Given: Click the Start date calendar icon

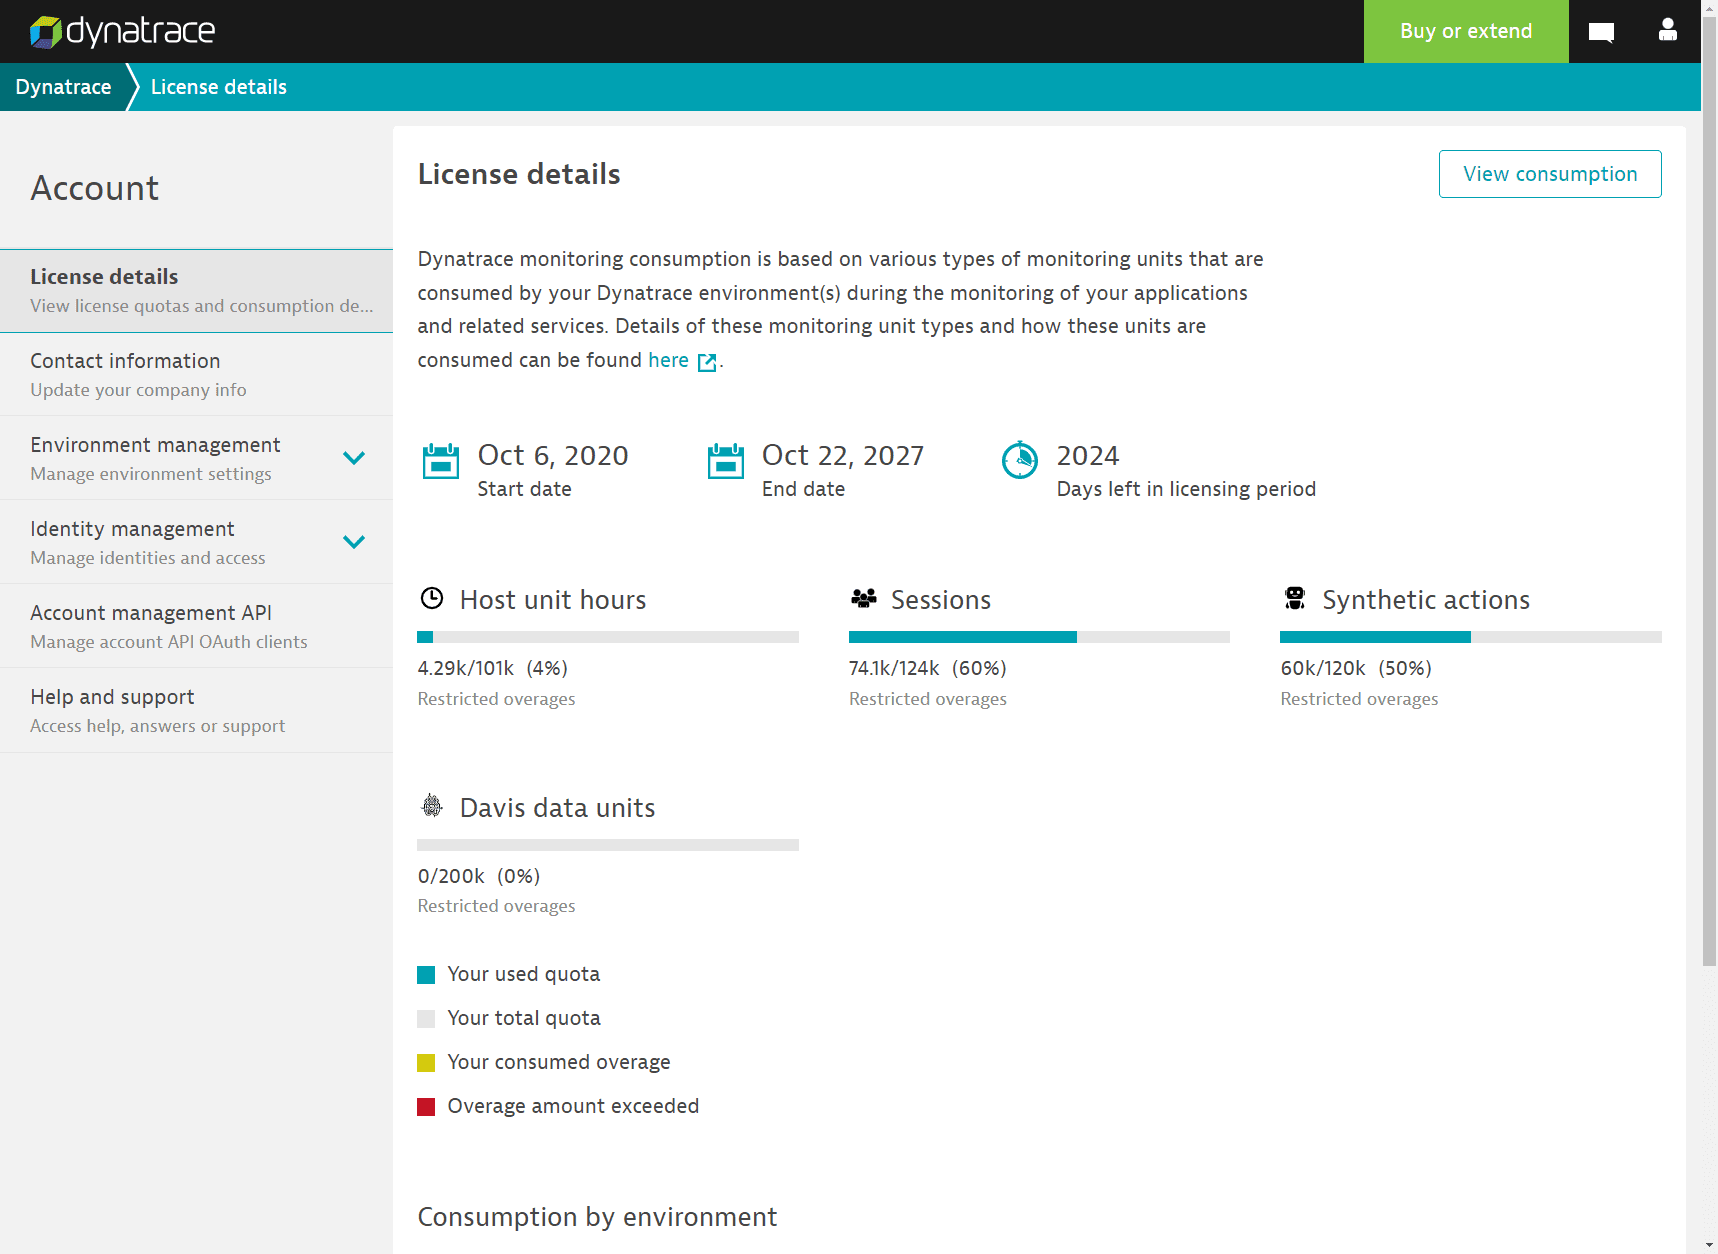Looking at the screenshot, I should tap(441, 461).
